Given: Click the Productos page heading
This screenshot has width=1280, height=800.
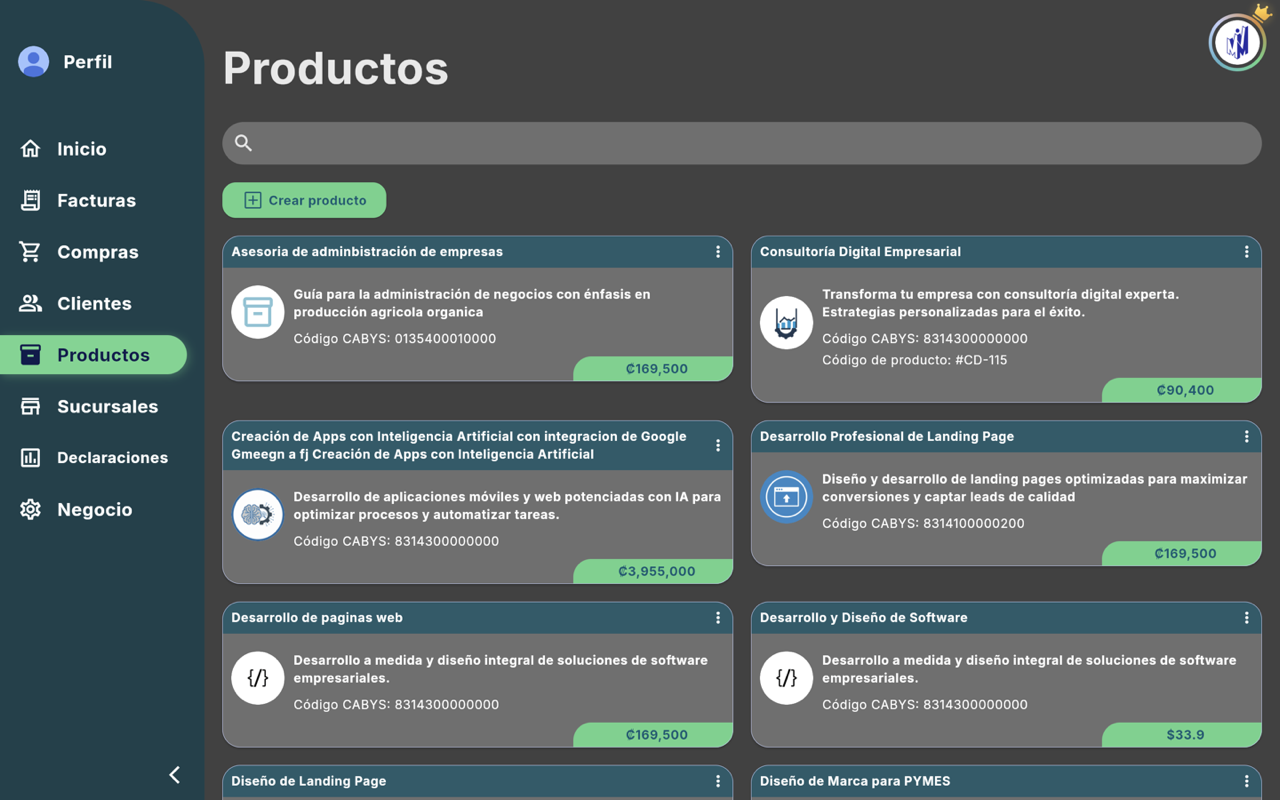Looking at the screenshot, I should tap(336, 68).
